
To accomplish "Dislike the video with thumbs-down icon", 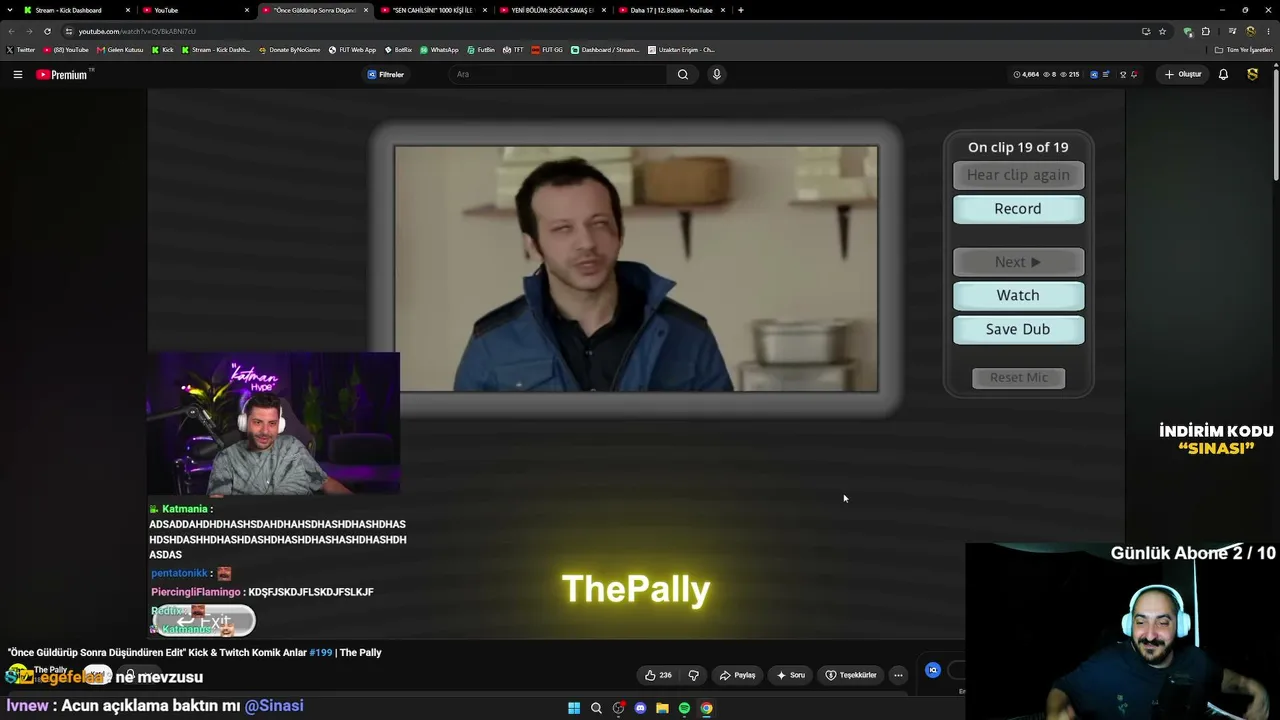I will [693, 675].
